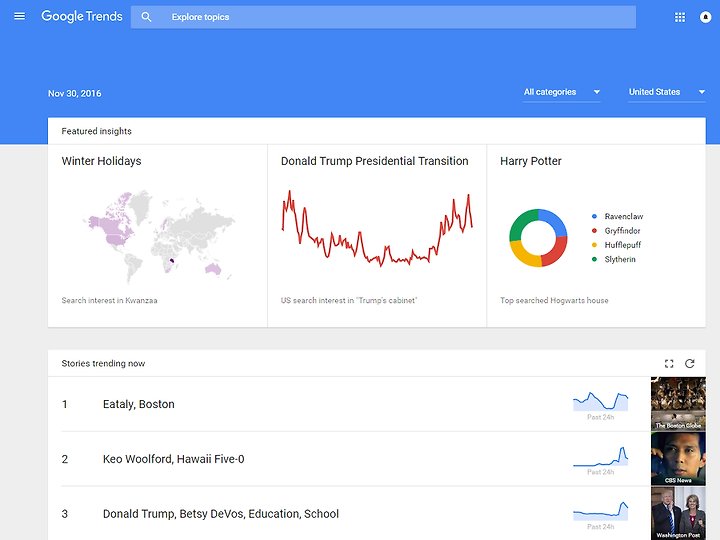Open the hamburger navigation menu

click(19, 17)
